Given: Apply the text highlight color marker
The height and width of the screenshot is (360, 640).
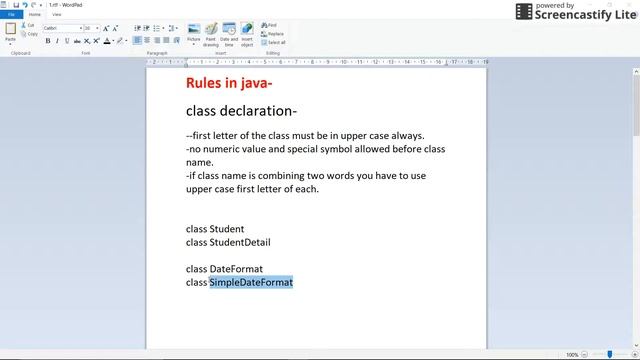Looking at the screenshot, I should click(x=120, y=41).
